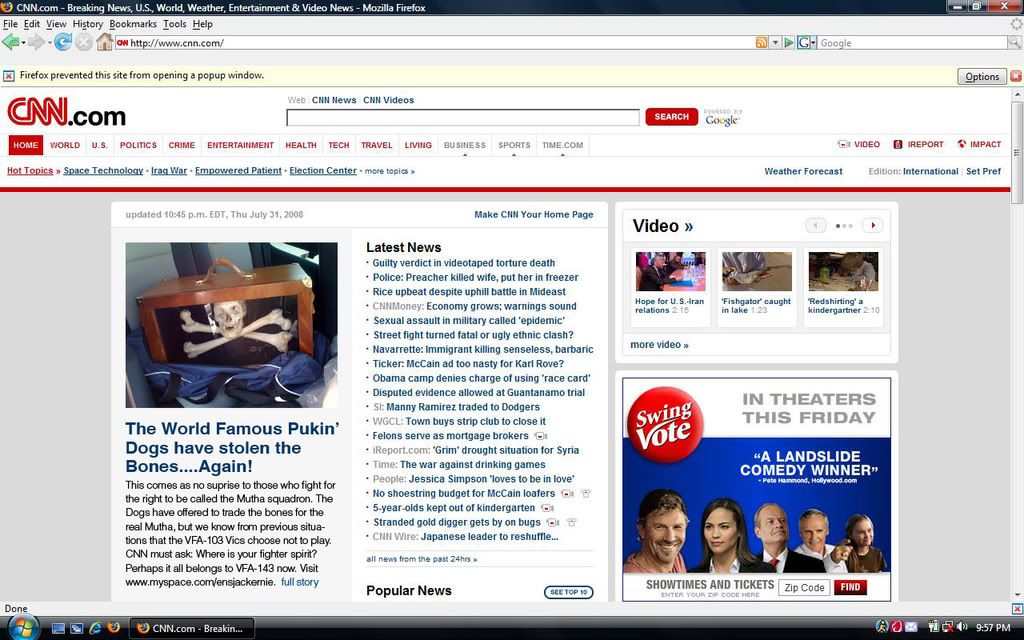The height and width of the screenshot is (640, 1024).
Task: Open the Back history dropdown arrow
Action: [23, 43]
